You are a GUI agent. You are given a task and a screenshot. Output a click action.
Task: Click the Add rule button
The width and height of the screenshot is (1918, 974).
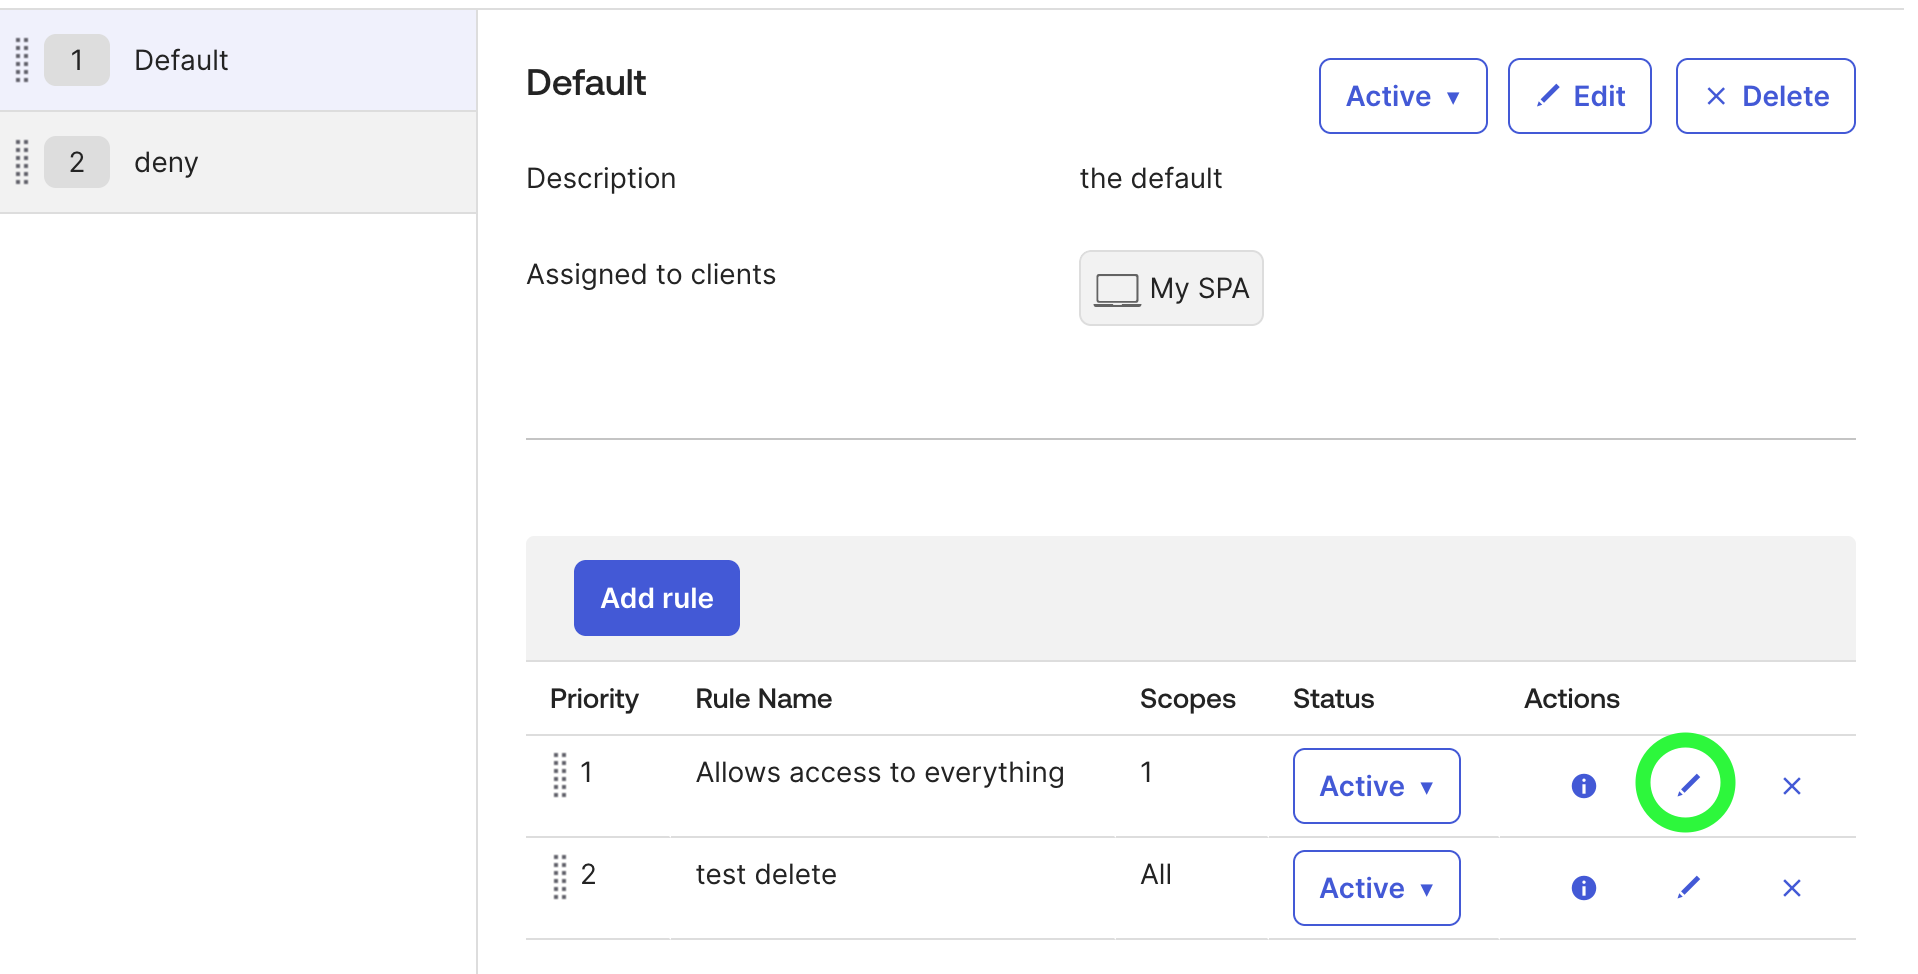[x=657, y=598]
